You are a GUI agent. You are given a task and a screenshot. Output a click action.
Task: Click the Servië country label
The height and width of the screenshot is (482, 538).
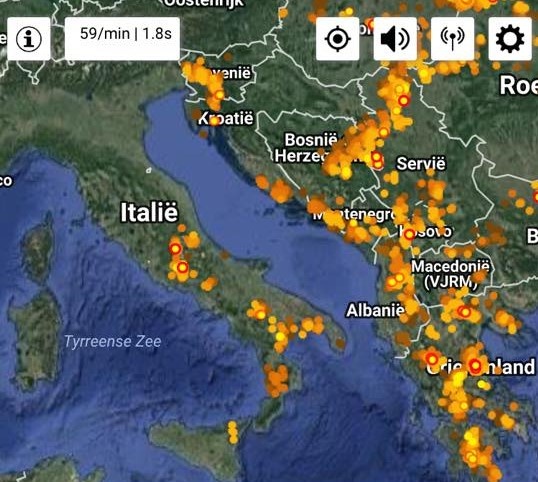[x=421, y=163]
